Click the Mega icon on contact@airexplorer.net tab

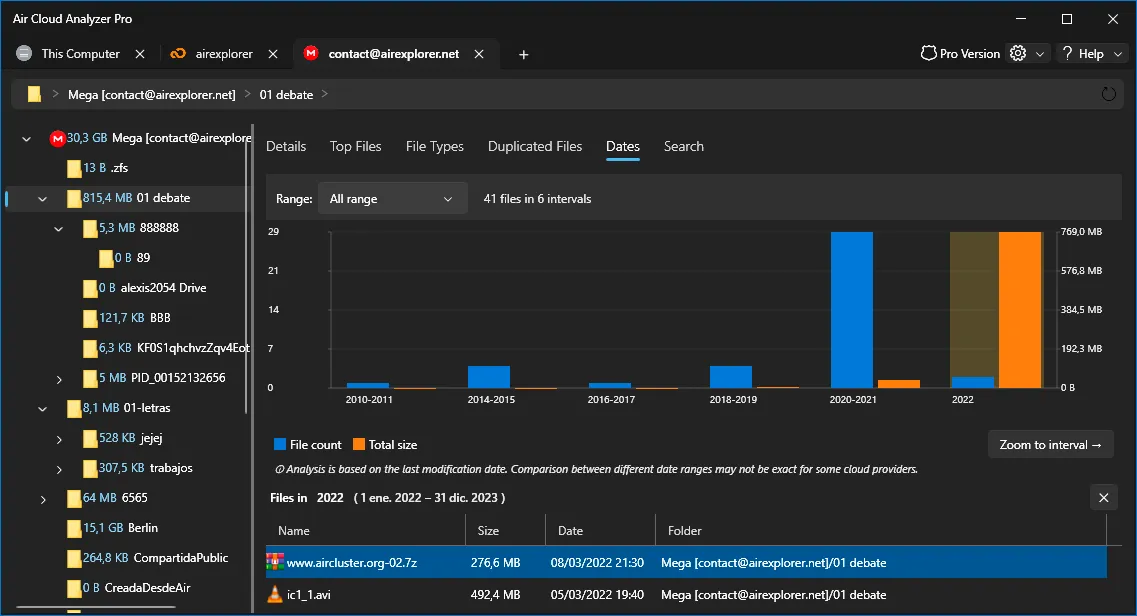click(311, 54)
